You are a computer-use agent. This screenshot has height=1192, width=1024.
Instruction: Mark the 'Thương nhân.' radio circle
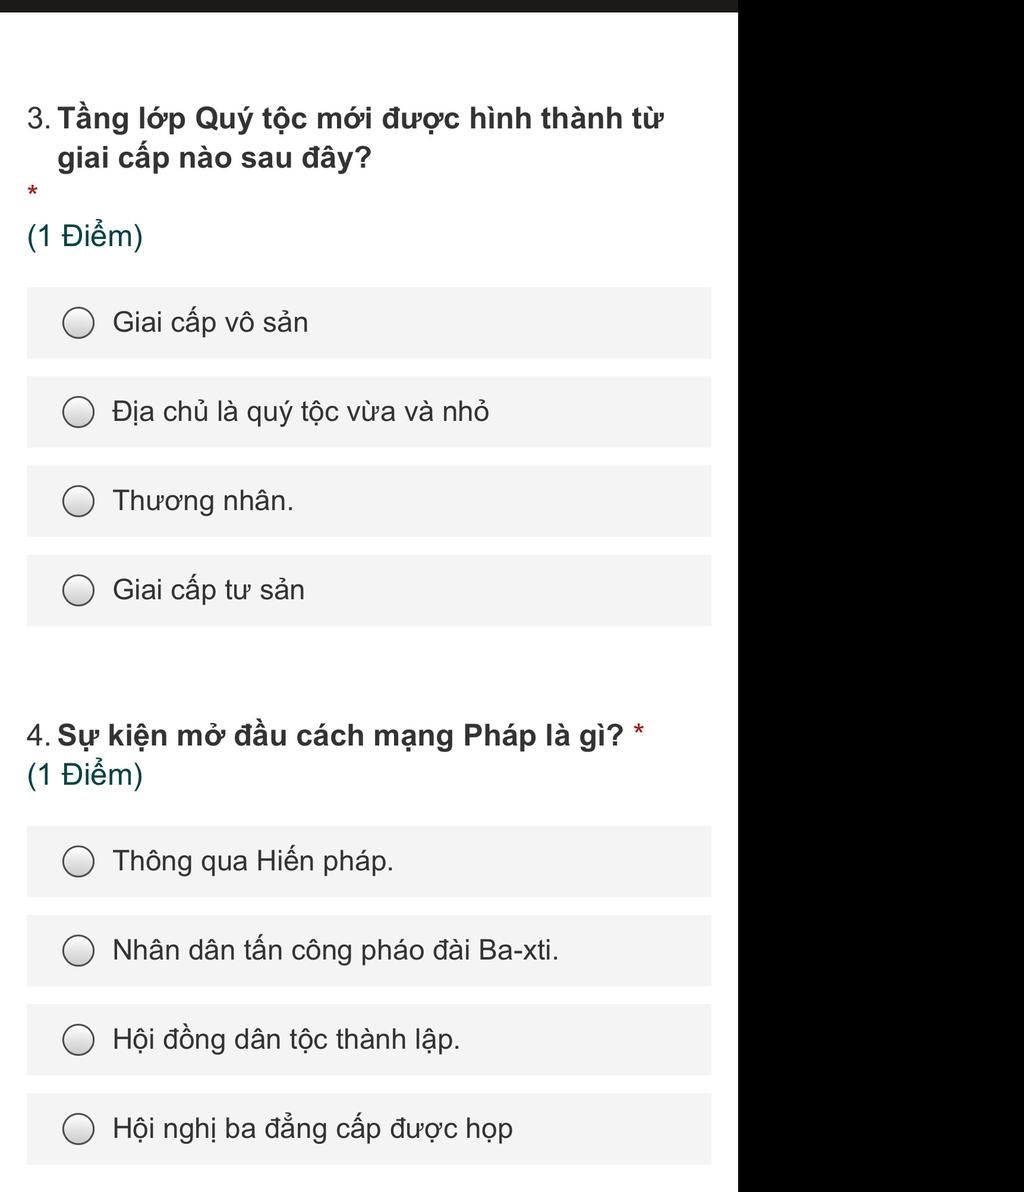78,501
